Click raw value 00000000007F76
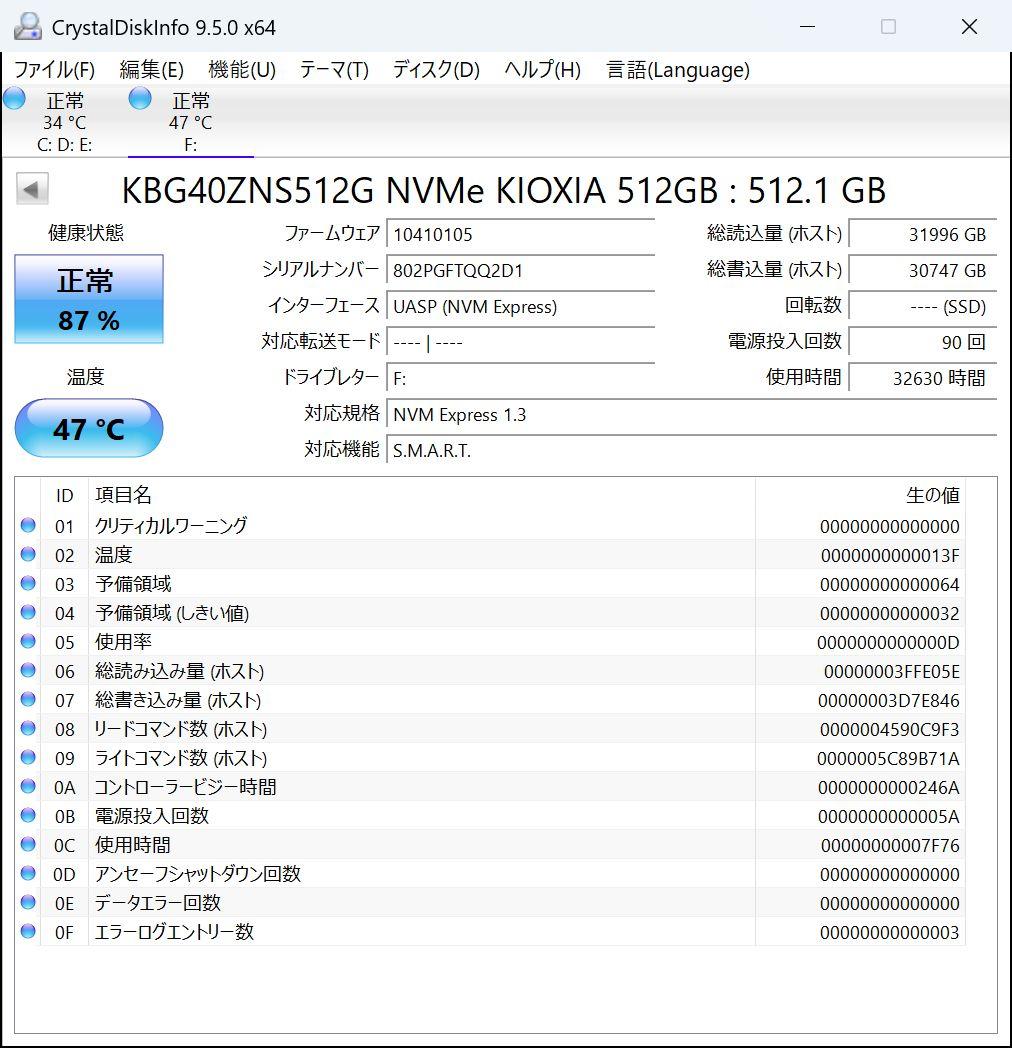This screenshot has width=1012, height=1048. point(890,845)
